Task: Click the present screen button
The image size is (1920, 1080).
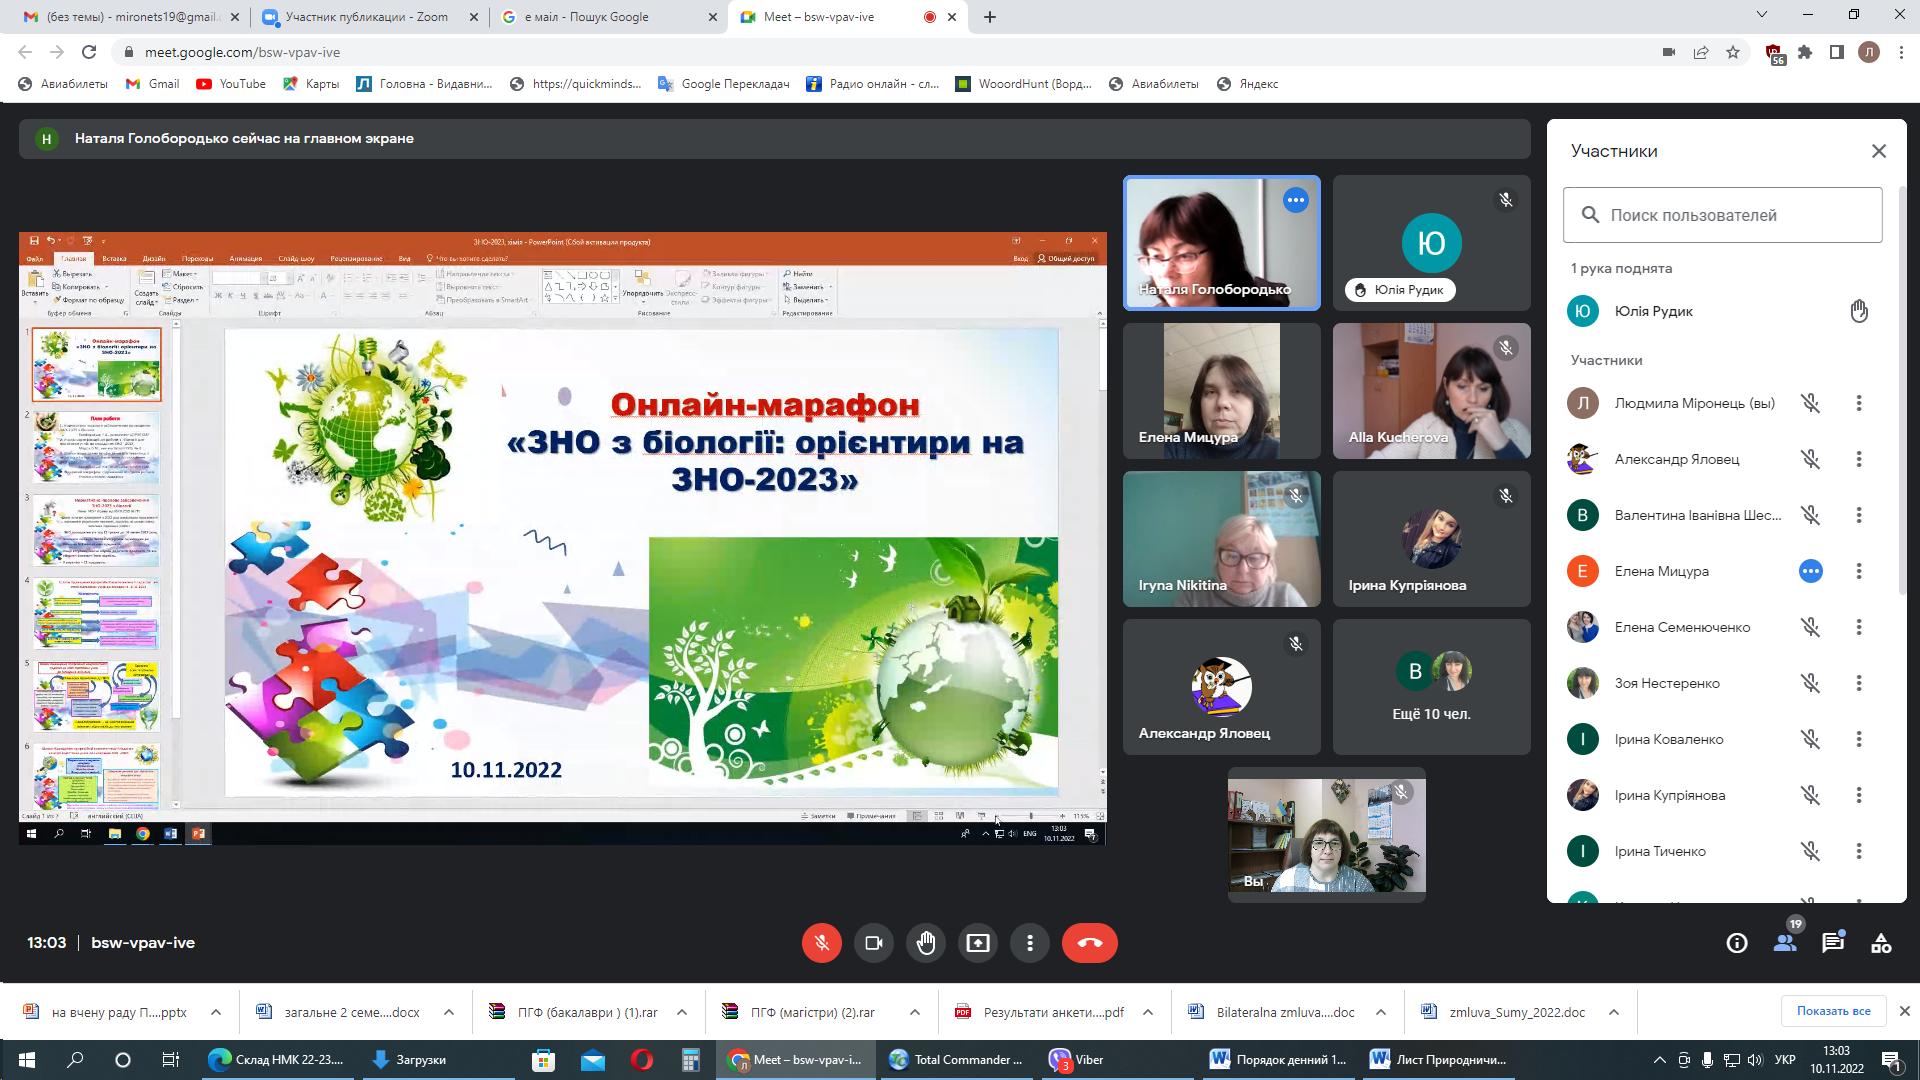Action: (977, 943)
